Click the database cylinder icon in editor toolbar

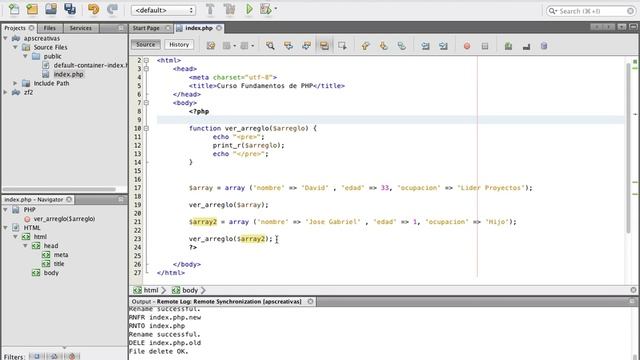coord(544,46)
